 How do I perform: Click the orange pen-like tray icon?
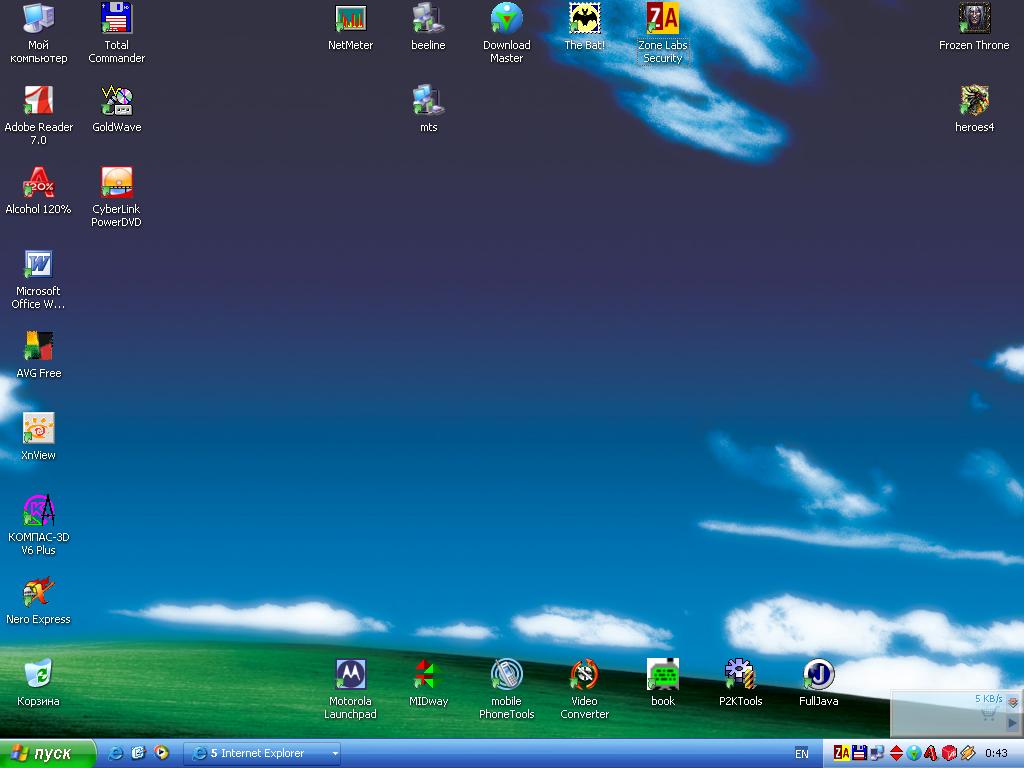tap(968, 753)
